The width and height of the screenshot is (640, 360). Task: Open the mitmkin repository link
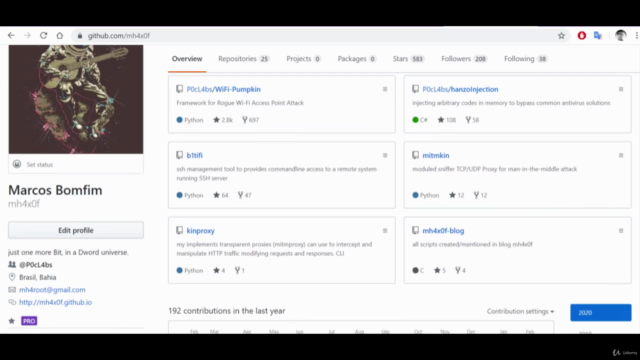click(436, 156)
